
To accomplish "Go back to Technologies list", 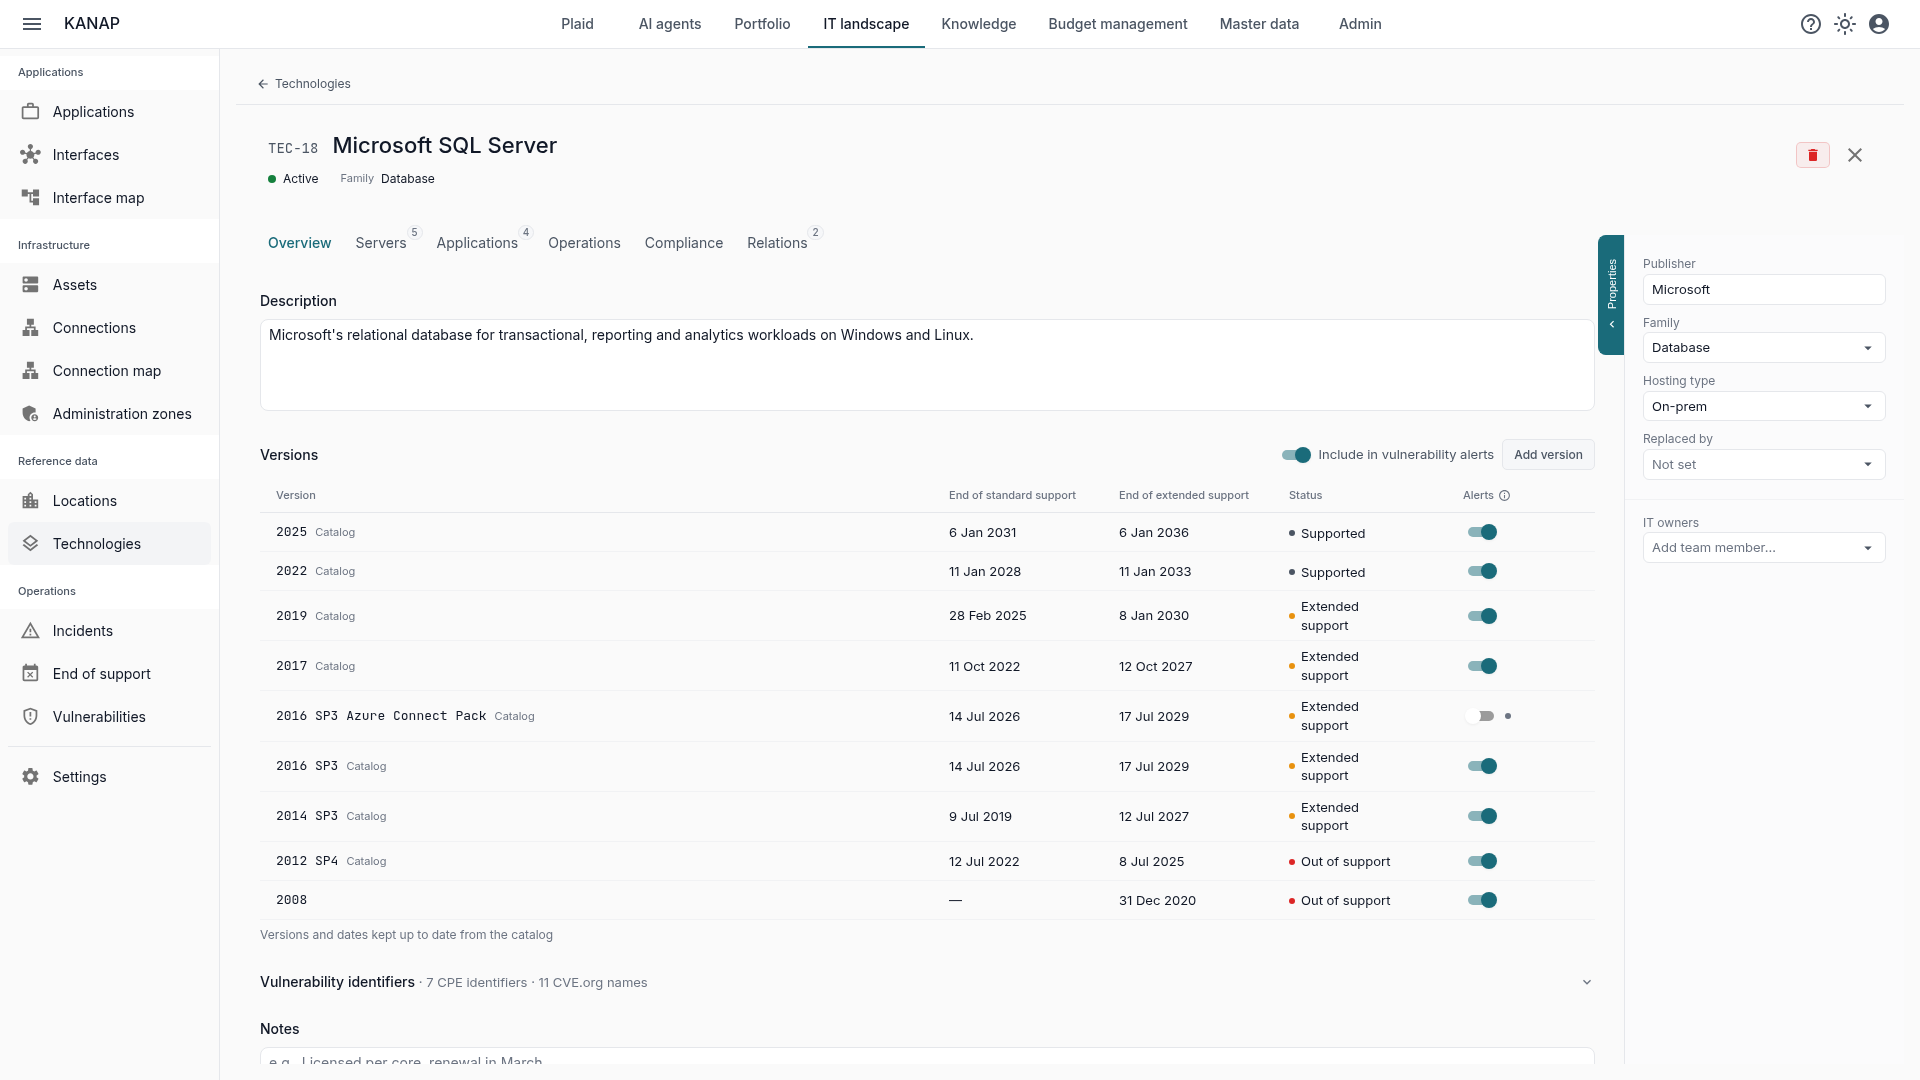I will click(x=304, y=84).
